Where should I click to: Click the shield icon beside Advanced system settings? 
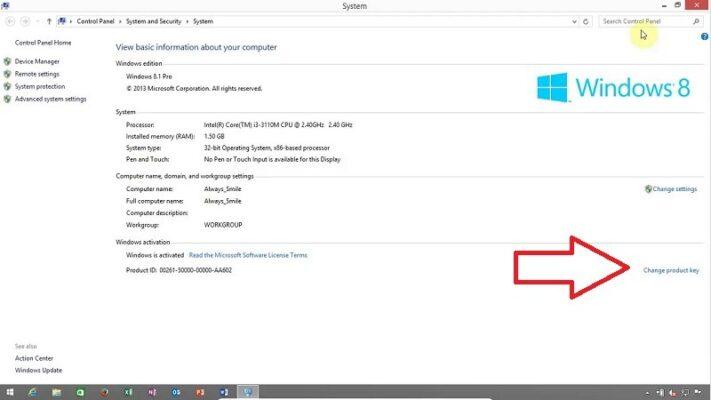click(x=7, y=99)
